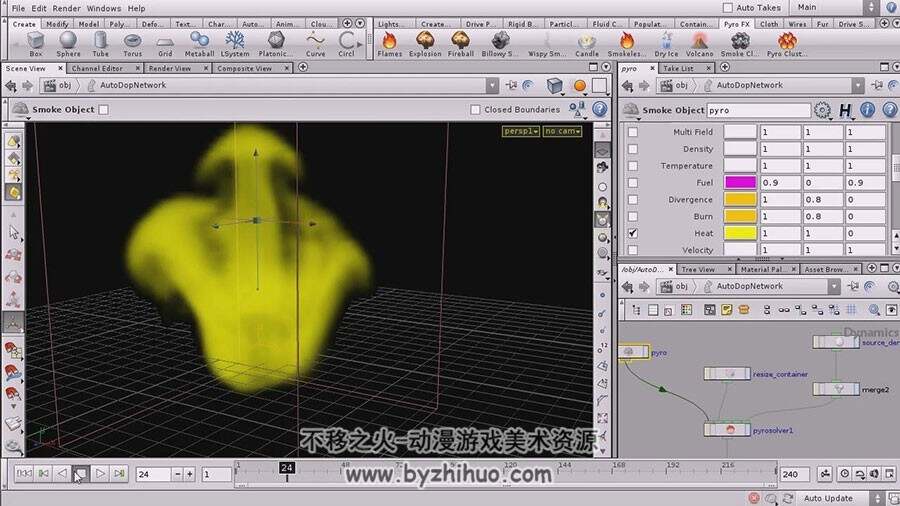Viewport: 900px width, 506px height.
Task: Click the pyrosolver1 node
Action: click(727, 429)
